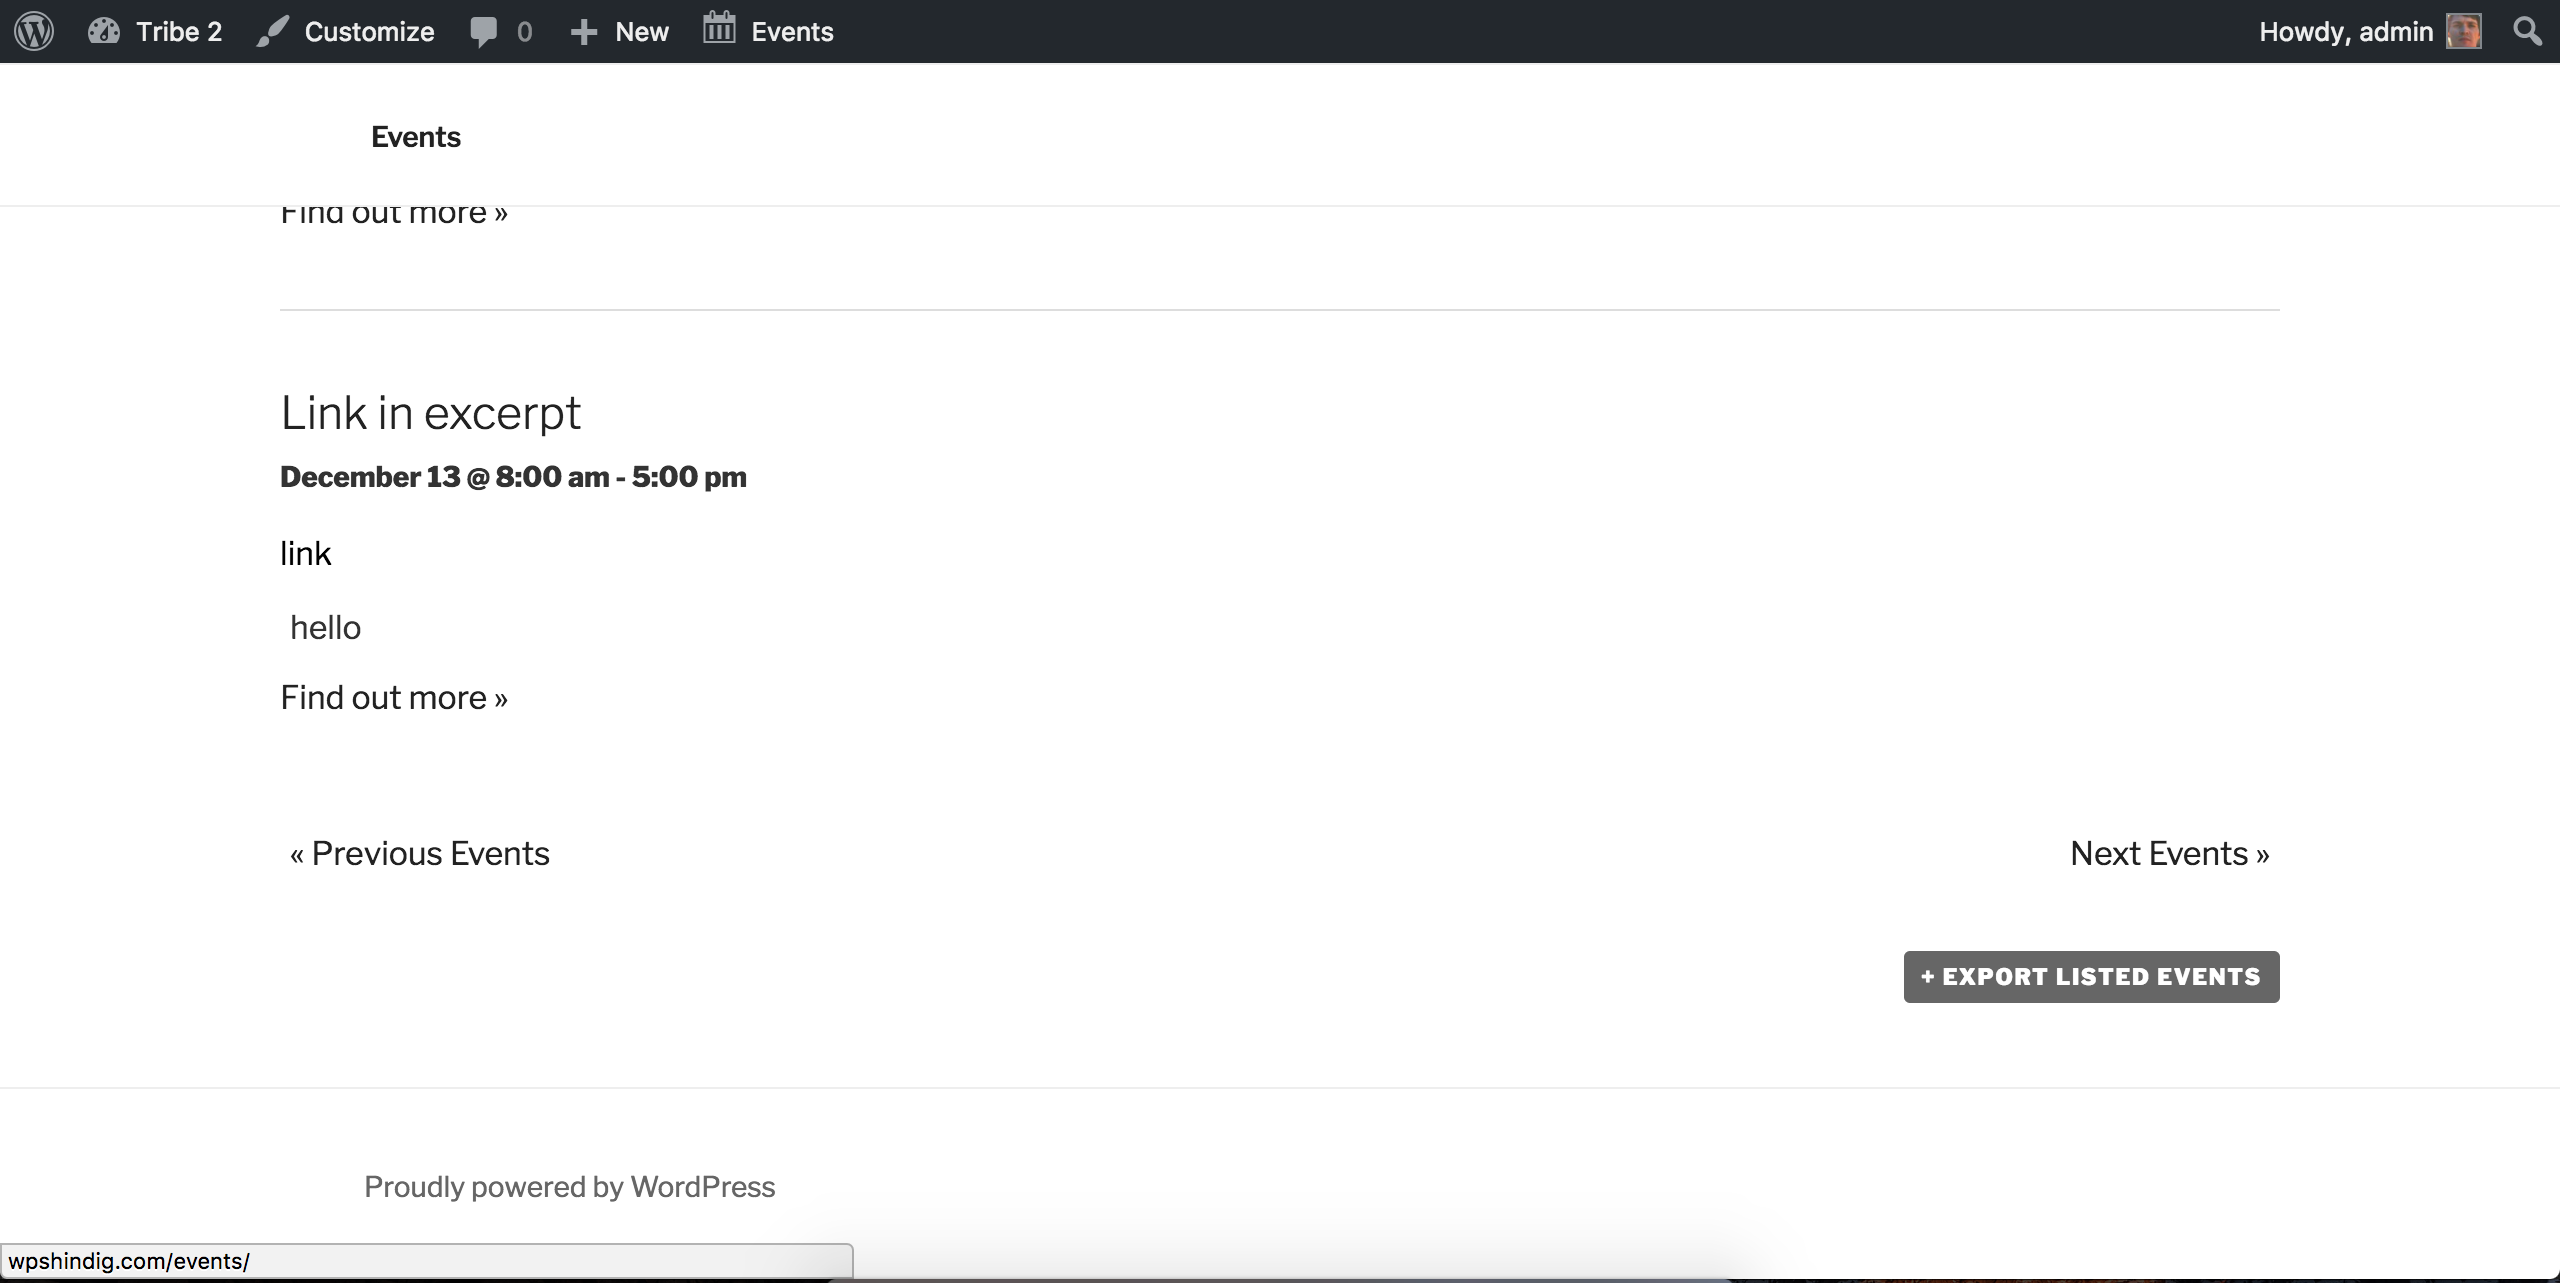
Task: Open the New content plus icon
Action: (x=583, y=31)
